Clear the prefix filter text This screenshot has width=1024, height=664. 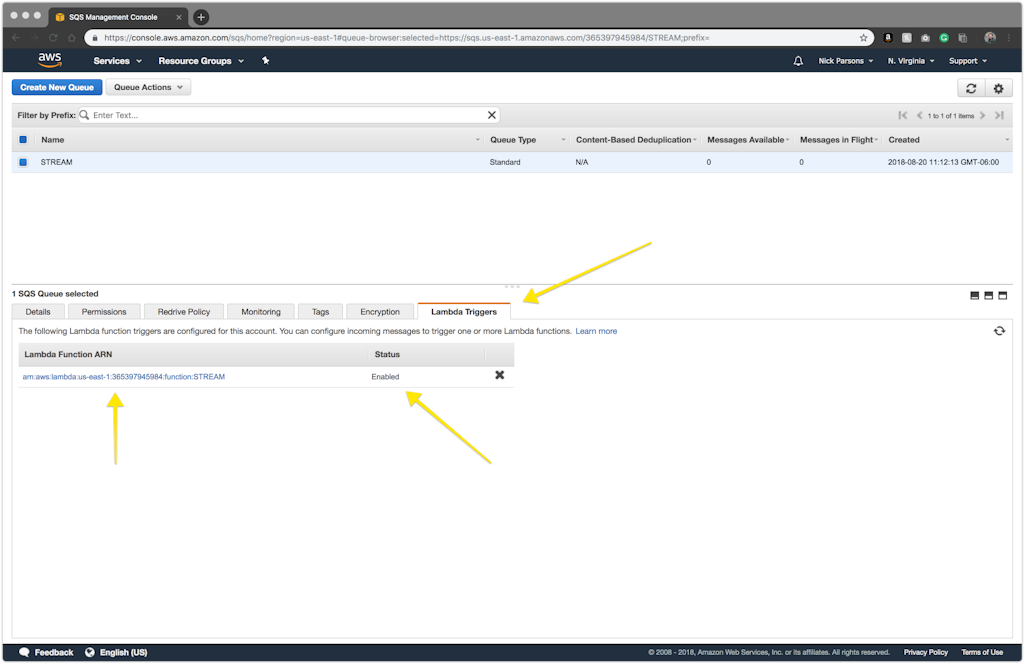click(491, 115)
